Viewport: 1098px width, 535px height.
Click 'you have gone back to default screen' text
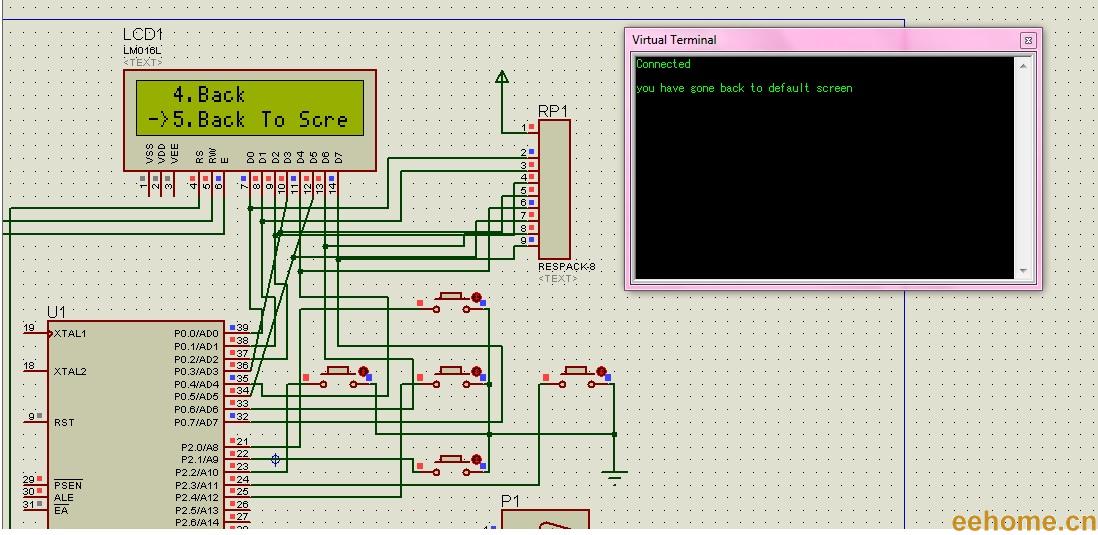[x=744, y=88]
